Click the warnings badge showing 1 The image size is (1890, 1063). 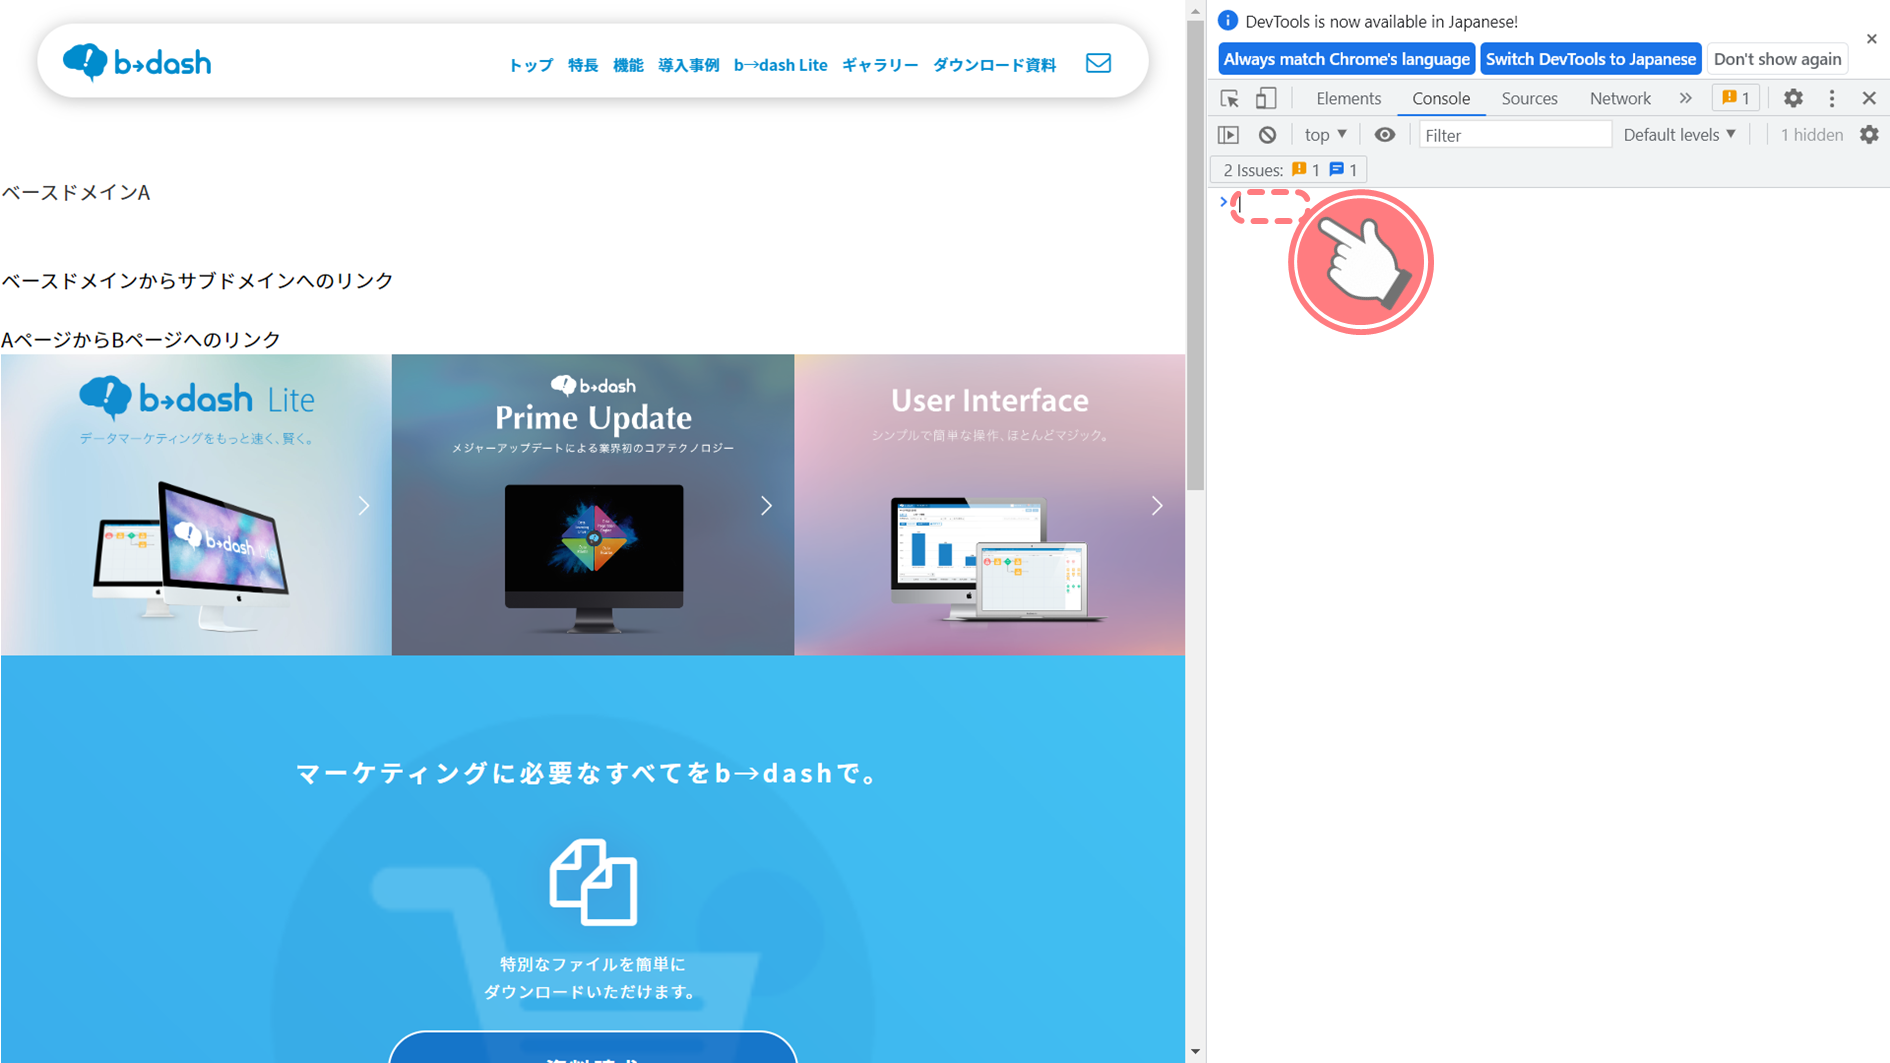[x=1736, y=98]
